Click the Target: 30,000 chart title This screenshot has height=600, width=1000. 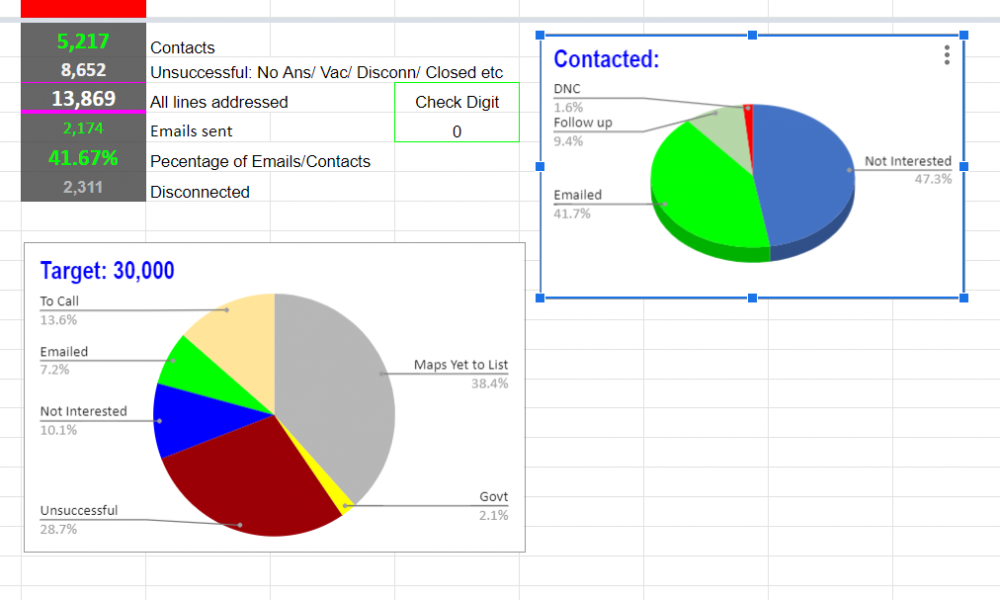point(107,271)
